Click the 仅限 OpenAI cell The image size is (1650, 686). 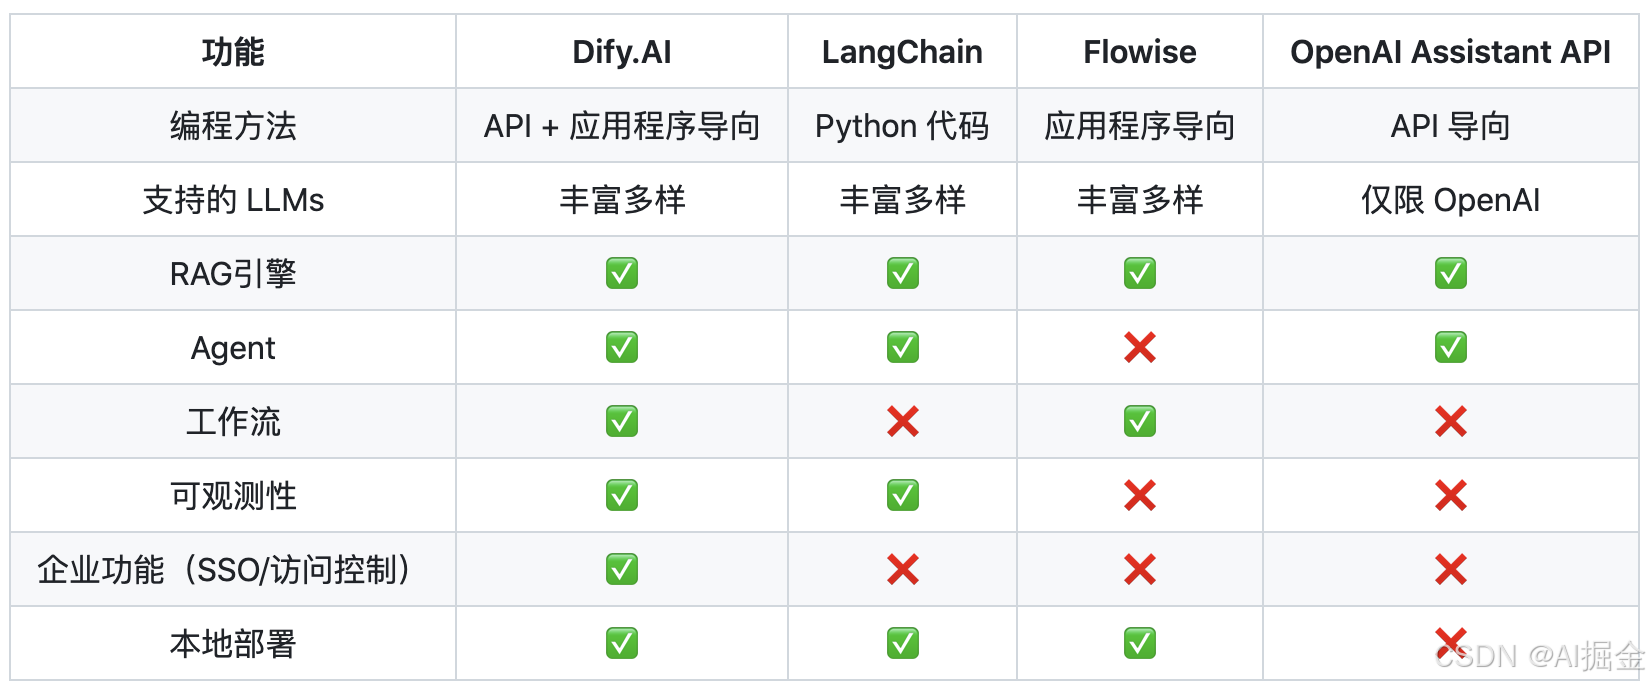coord(1450,200)
